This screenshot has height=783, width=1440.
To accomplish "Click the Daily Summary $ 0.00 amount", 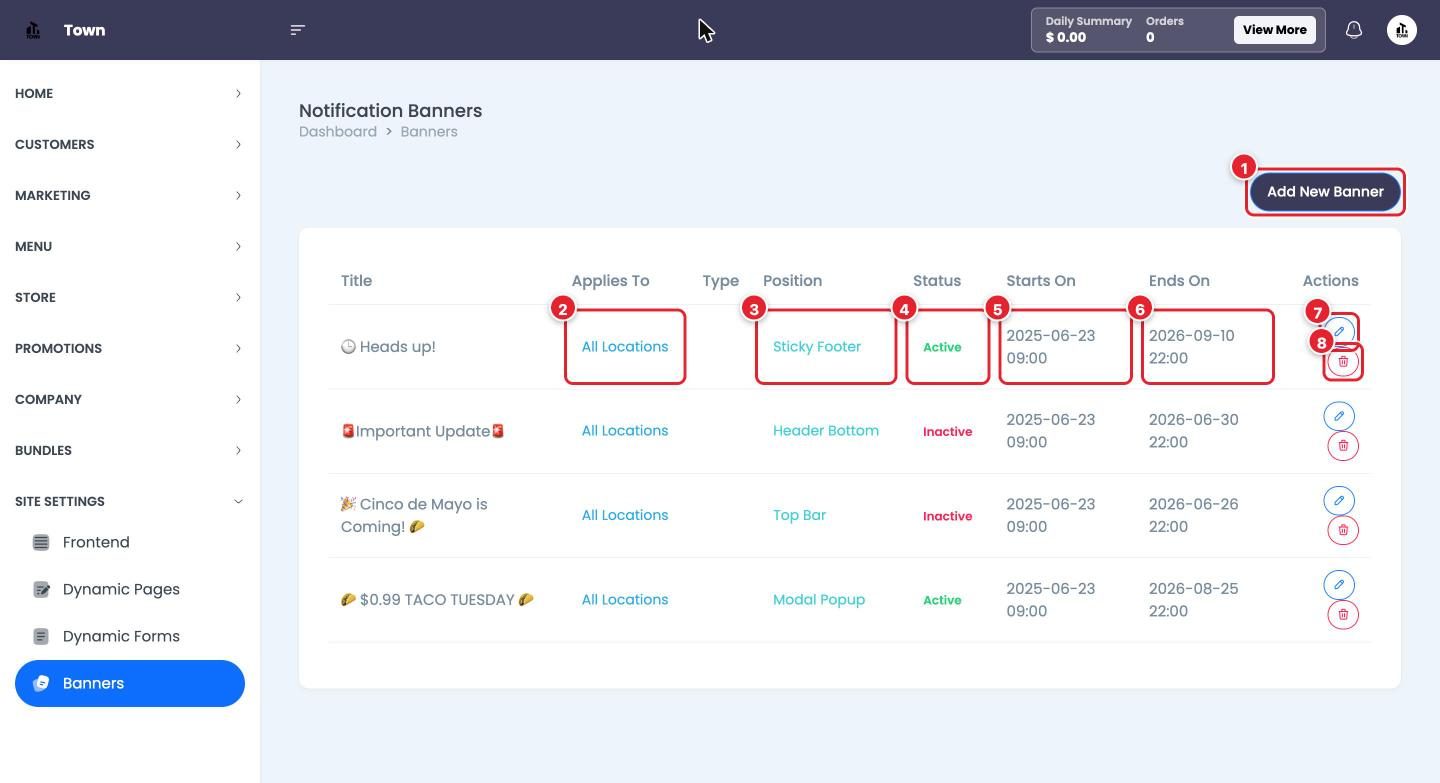I will click(1066, 37).
